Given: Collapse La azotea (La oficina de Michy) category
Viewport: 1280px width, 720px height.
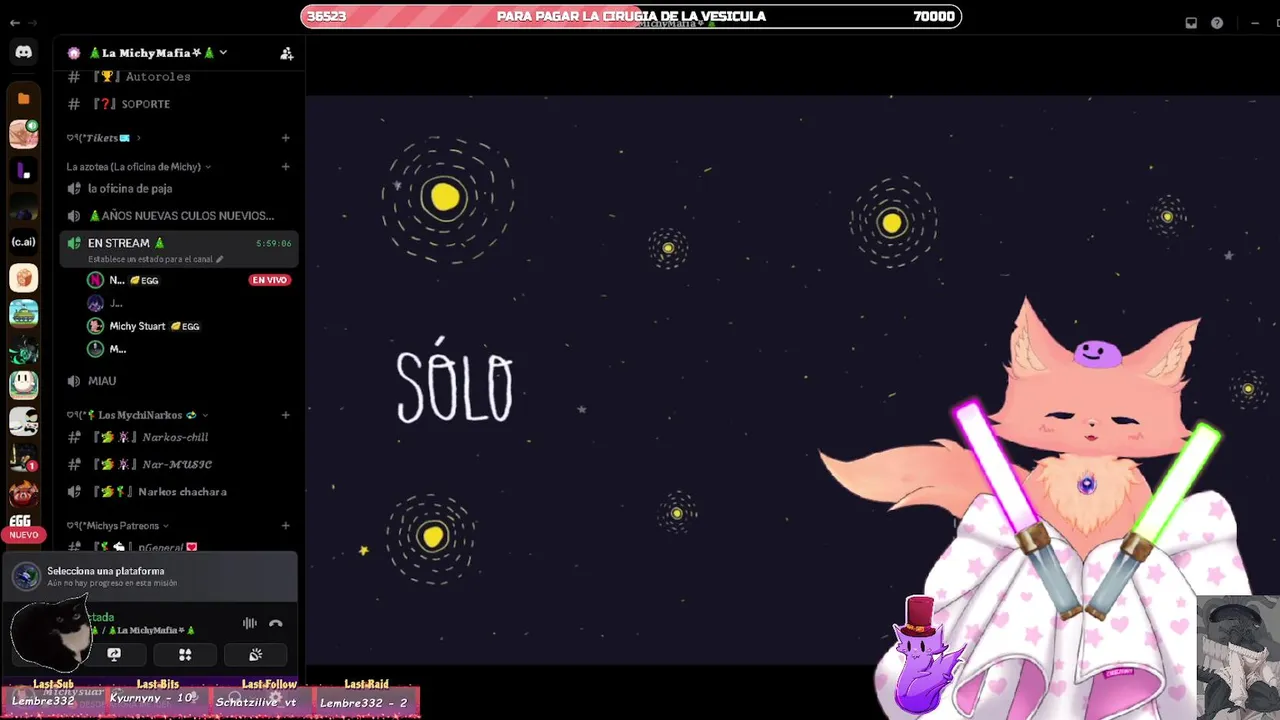Looking at the screenshot, I should [139, 167].
